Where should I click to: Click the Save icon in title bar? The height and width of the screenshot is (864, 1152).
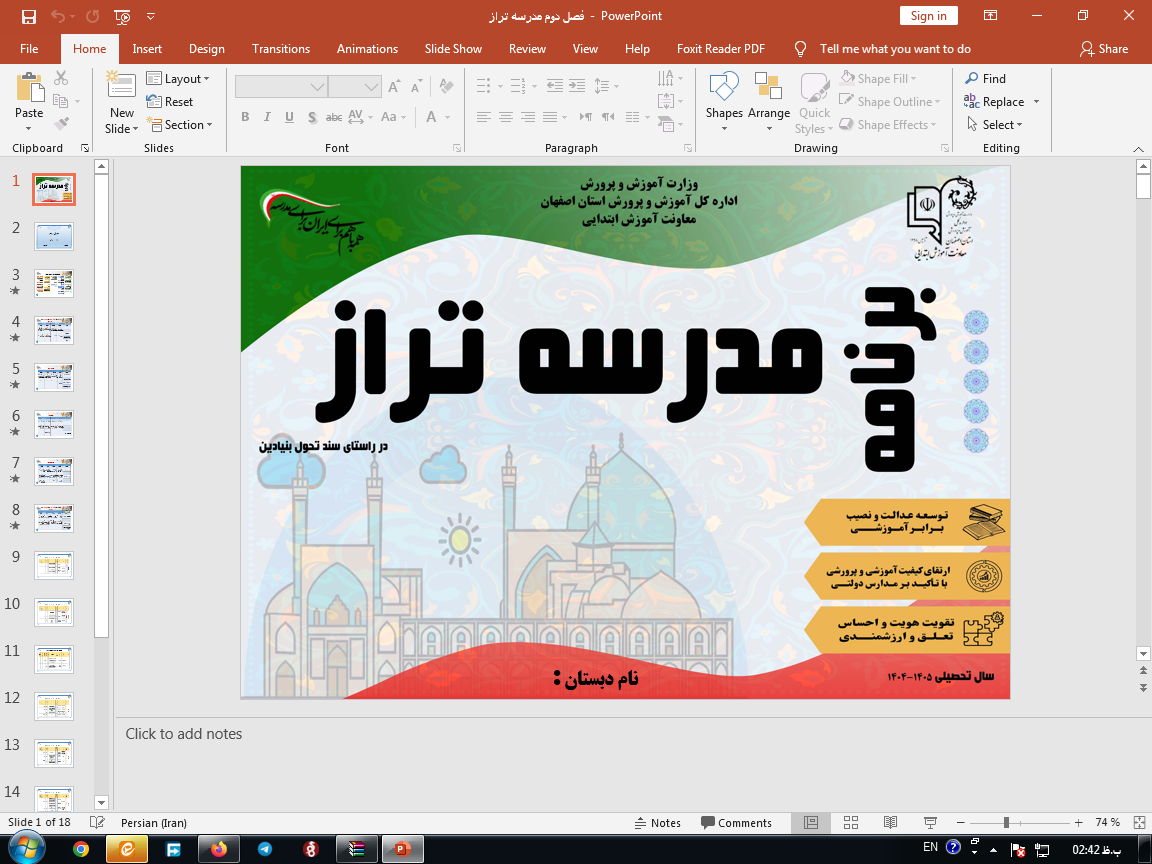click(x=28, y=16)
